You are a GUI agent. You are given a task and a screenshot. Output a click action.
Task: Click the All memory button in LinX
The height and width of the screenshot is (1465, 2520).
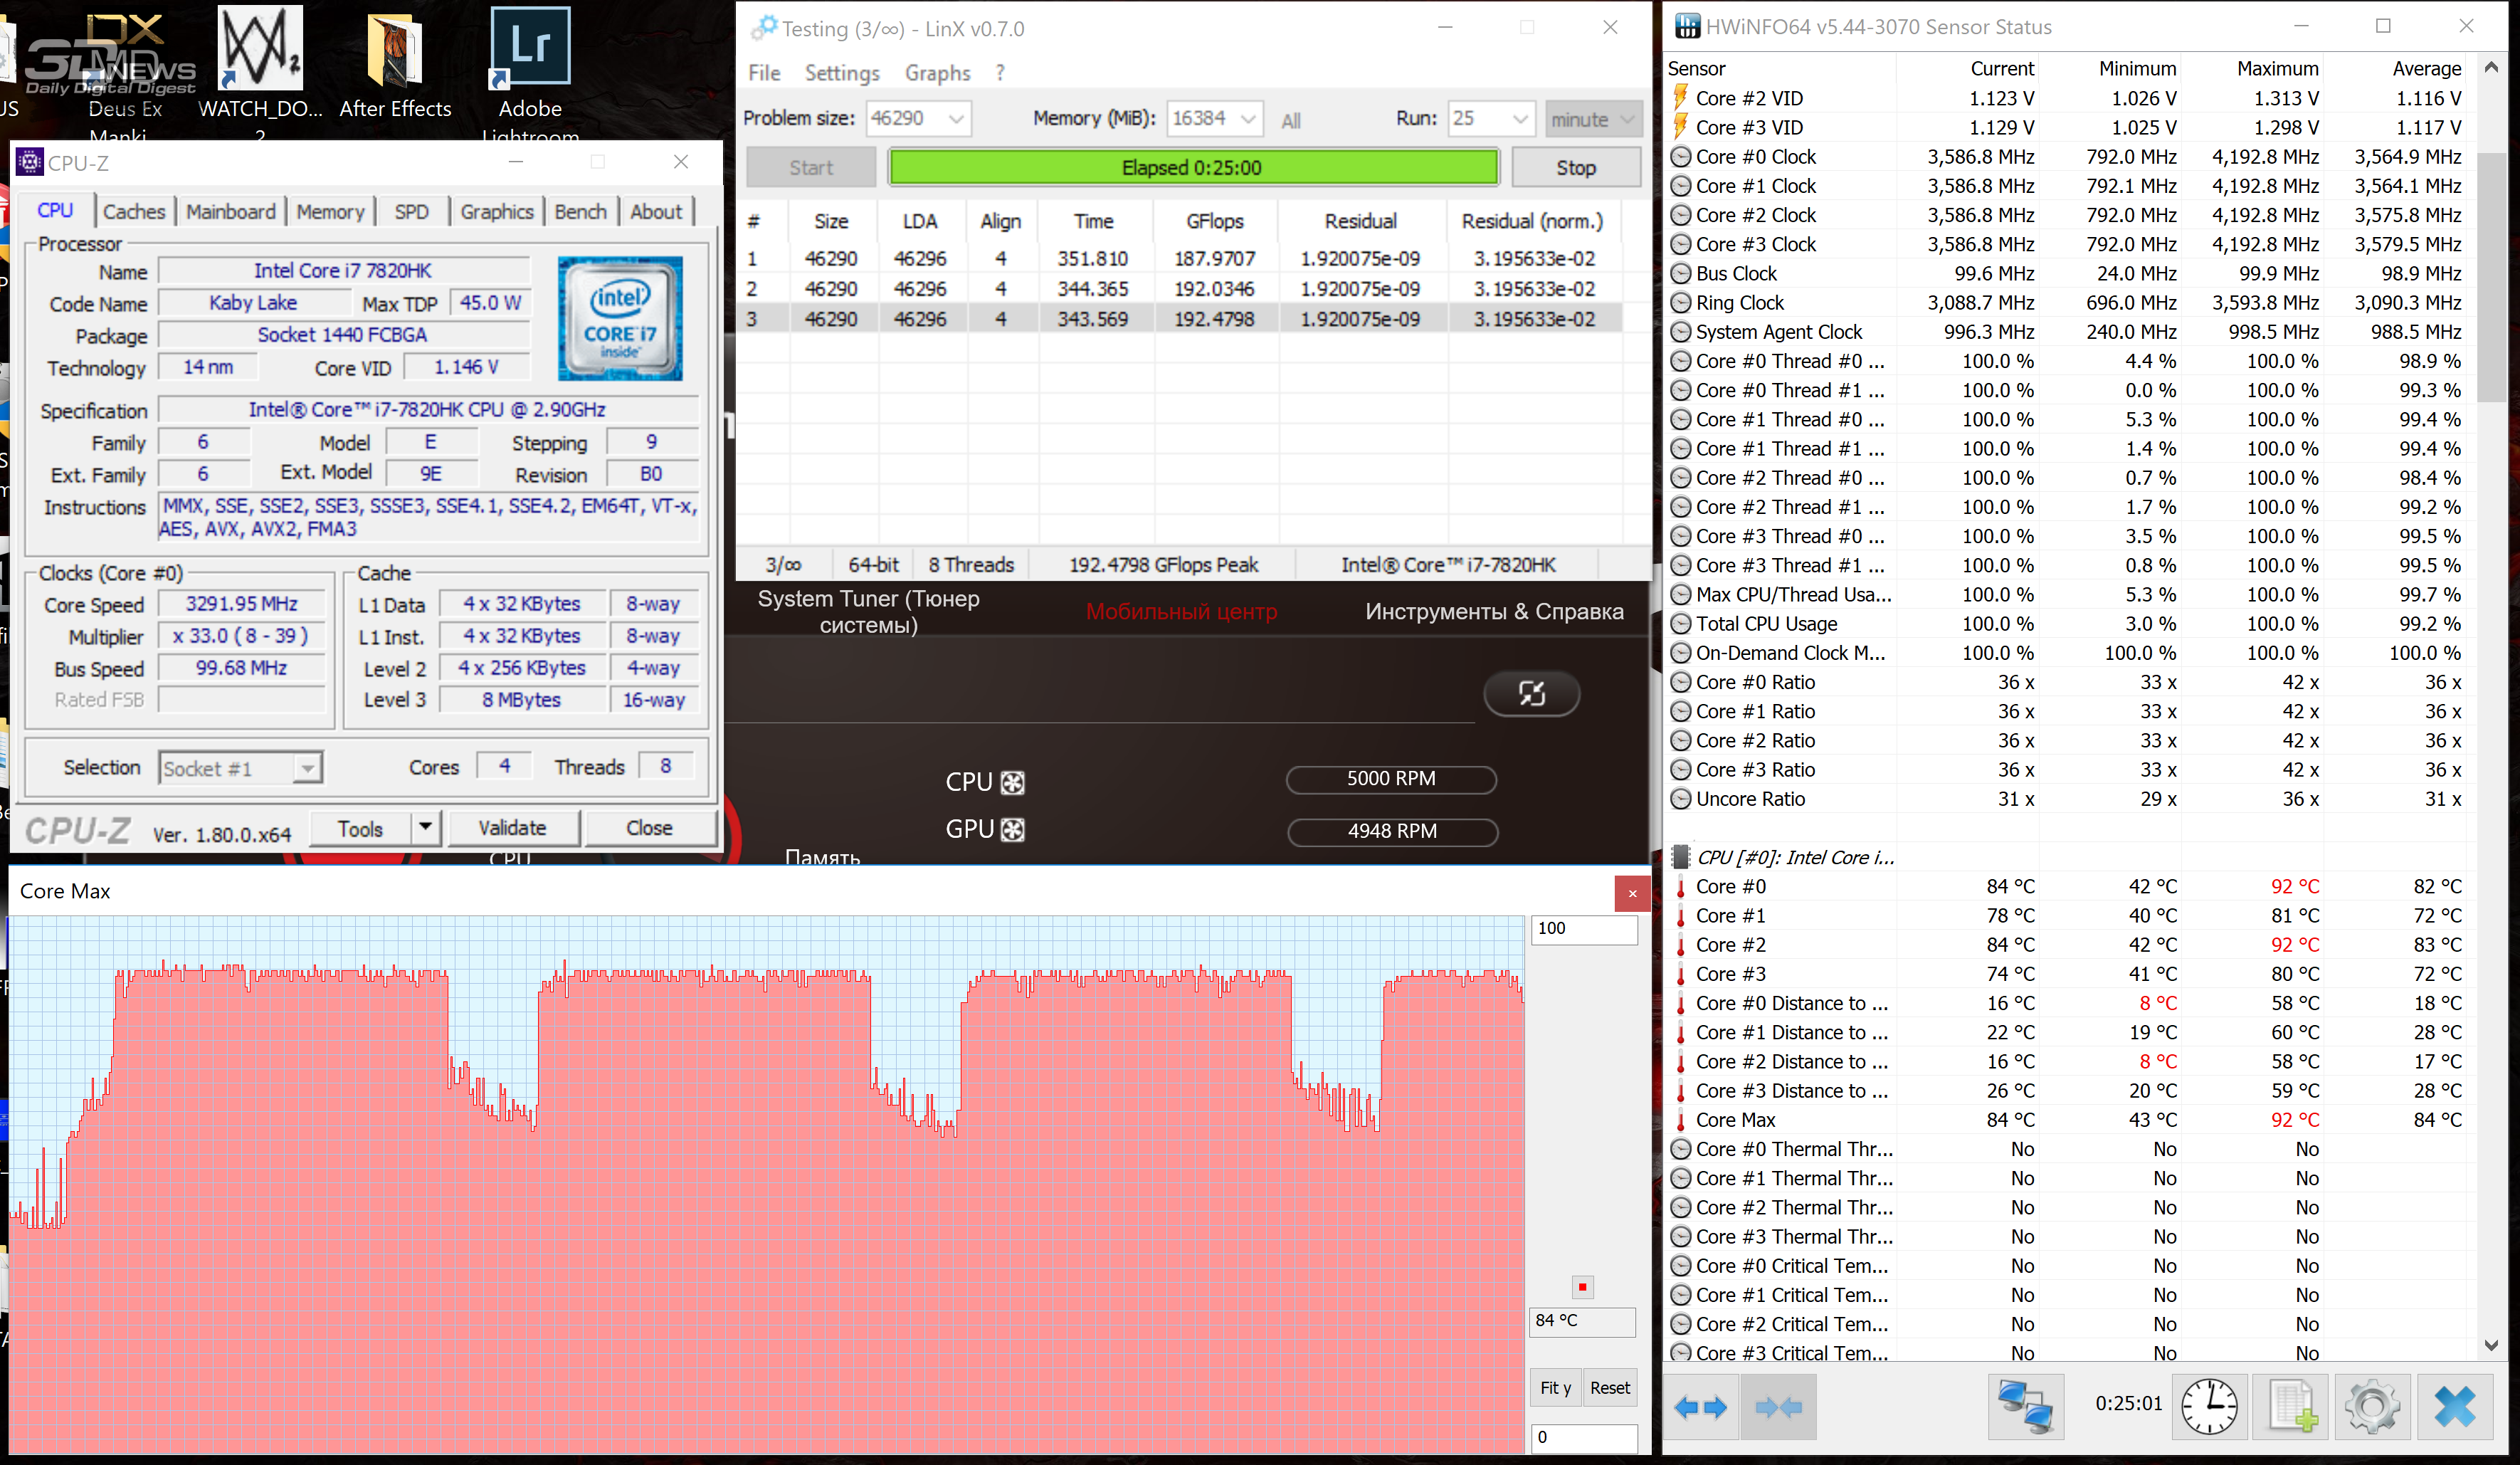1291,120
